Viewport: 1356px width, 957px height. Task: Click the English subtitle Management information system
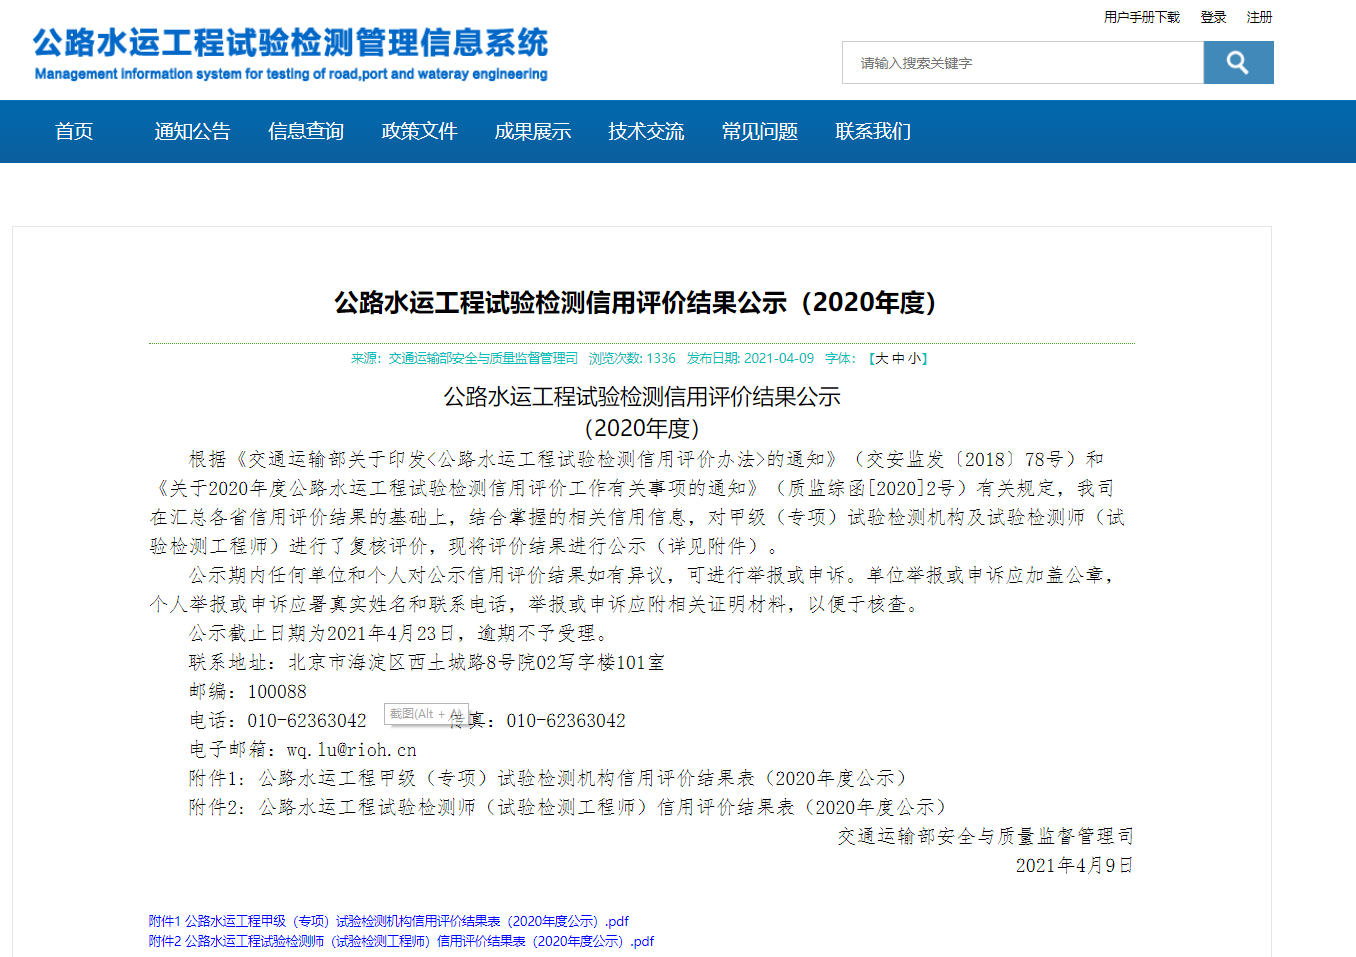click(291, 74)
